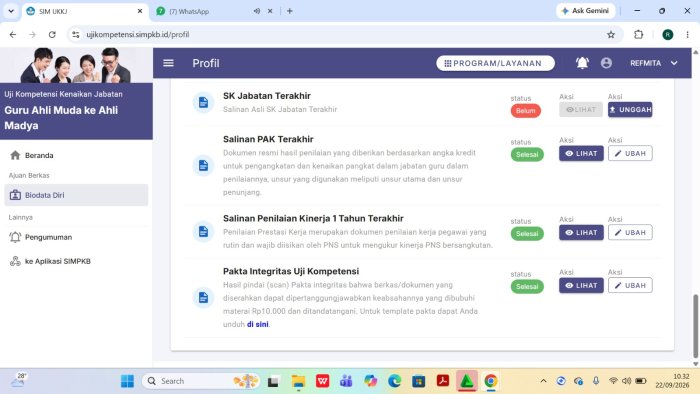The height and width of the screenshot is (394, 700).
Task: Open Microsoft Edge from taskbar
Action: point(395,381)
